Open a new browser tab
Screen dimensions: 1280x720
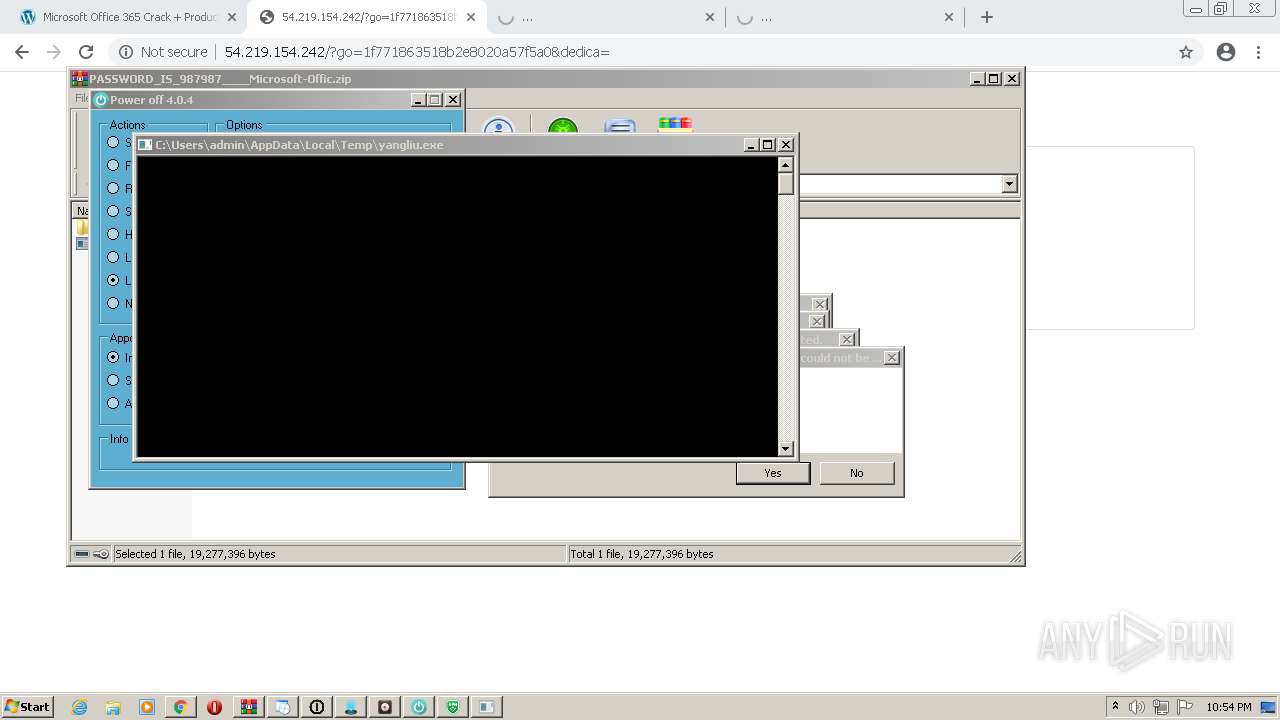pyautogui.click(x=987, y=17)
